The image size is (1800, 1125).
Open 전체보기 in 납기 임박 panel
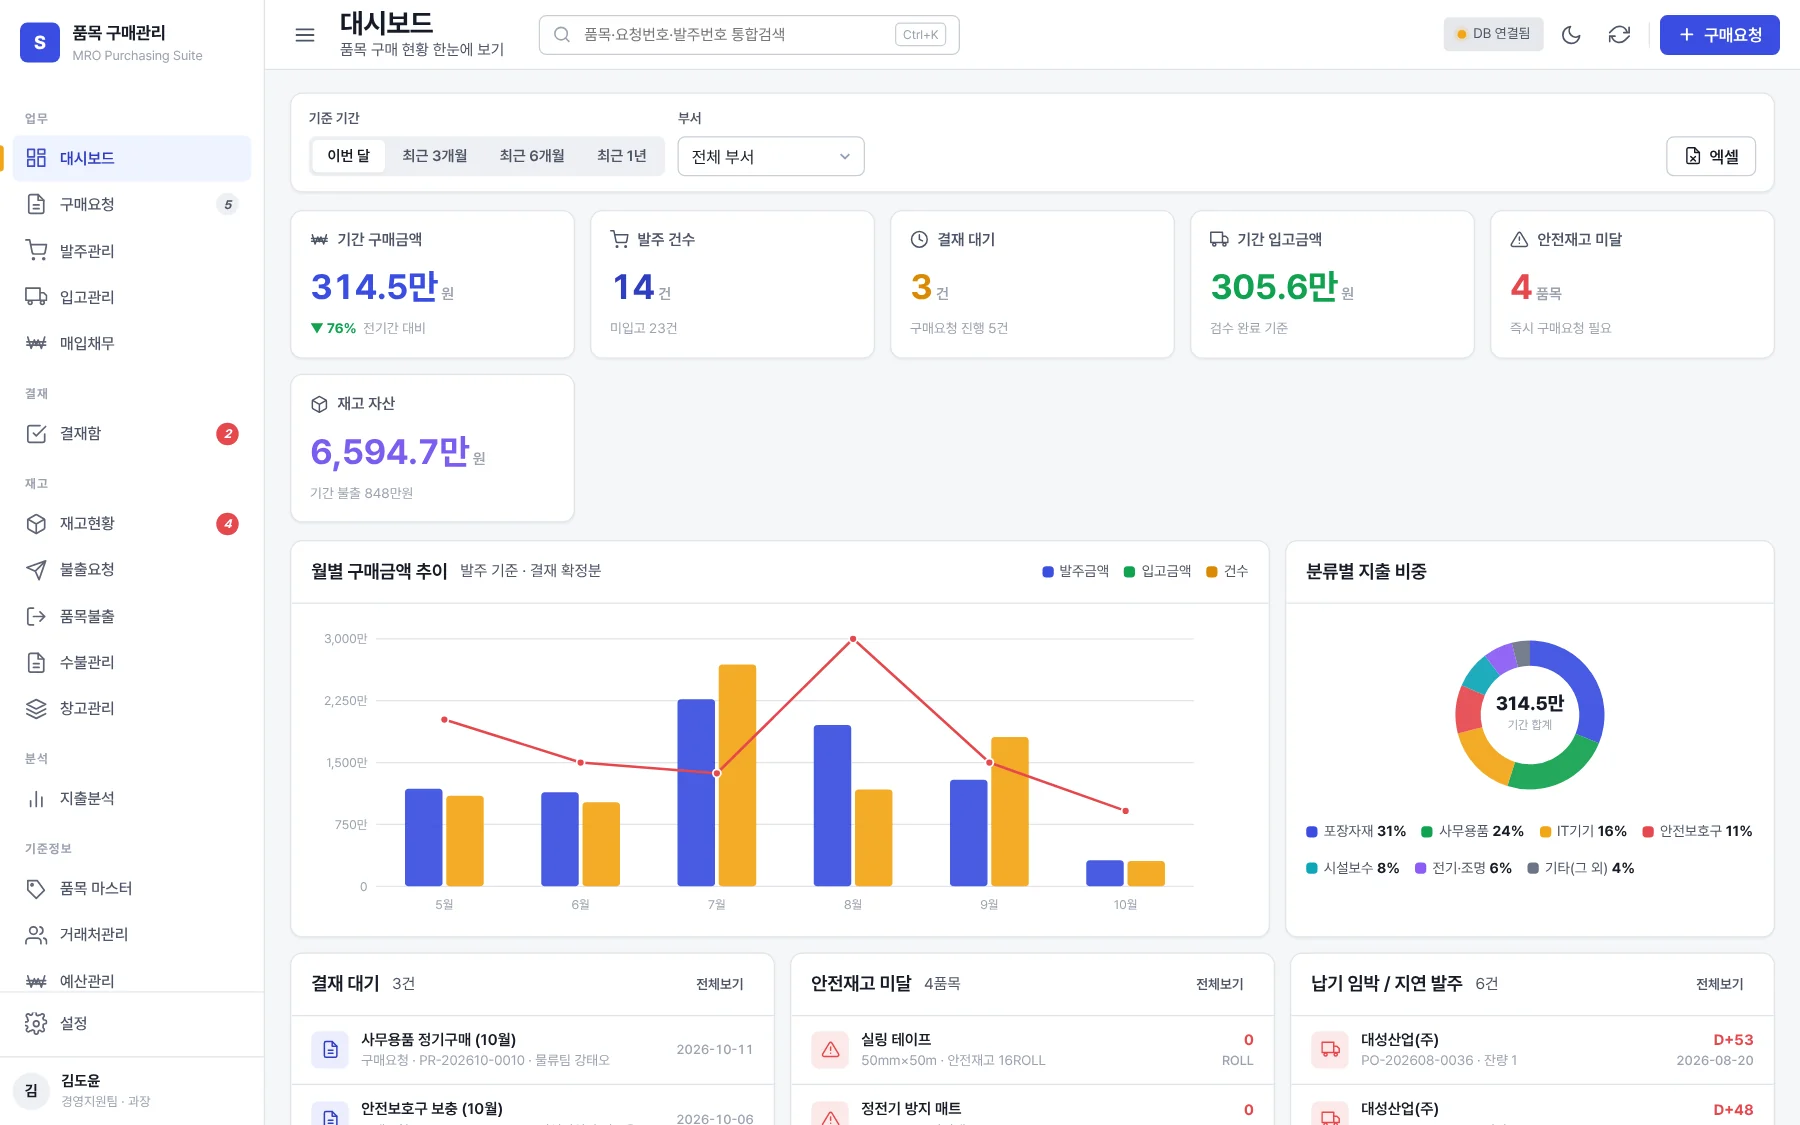point(1720,984)
